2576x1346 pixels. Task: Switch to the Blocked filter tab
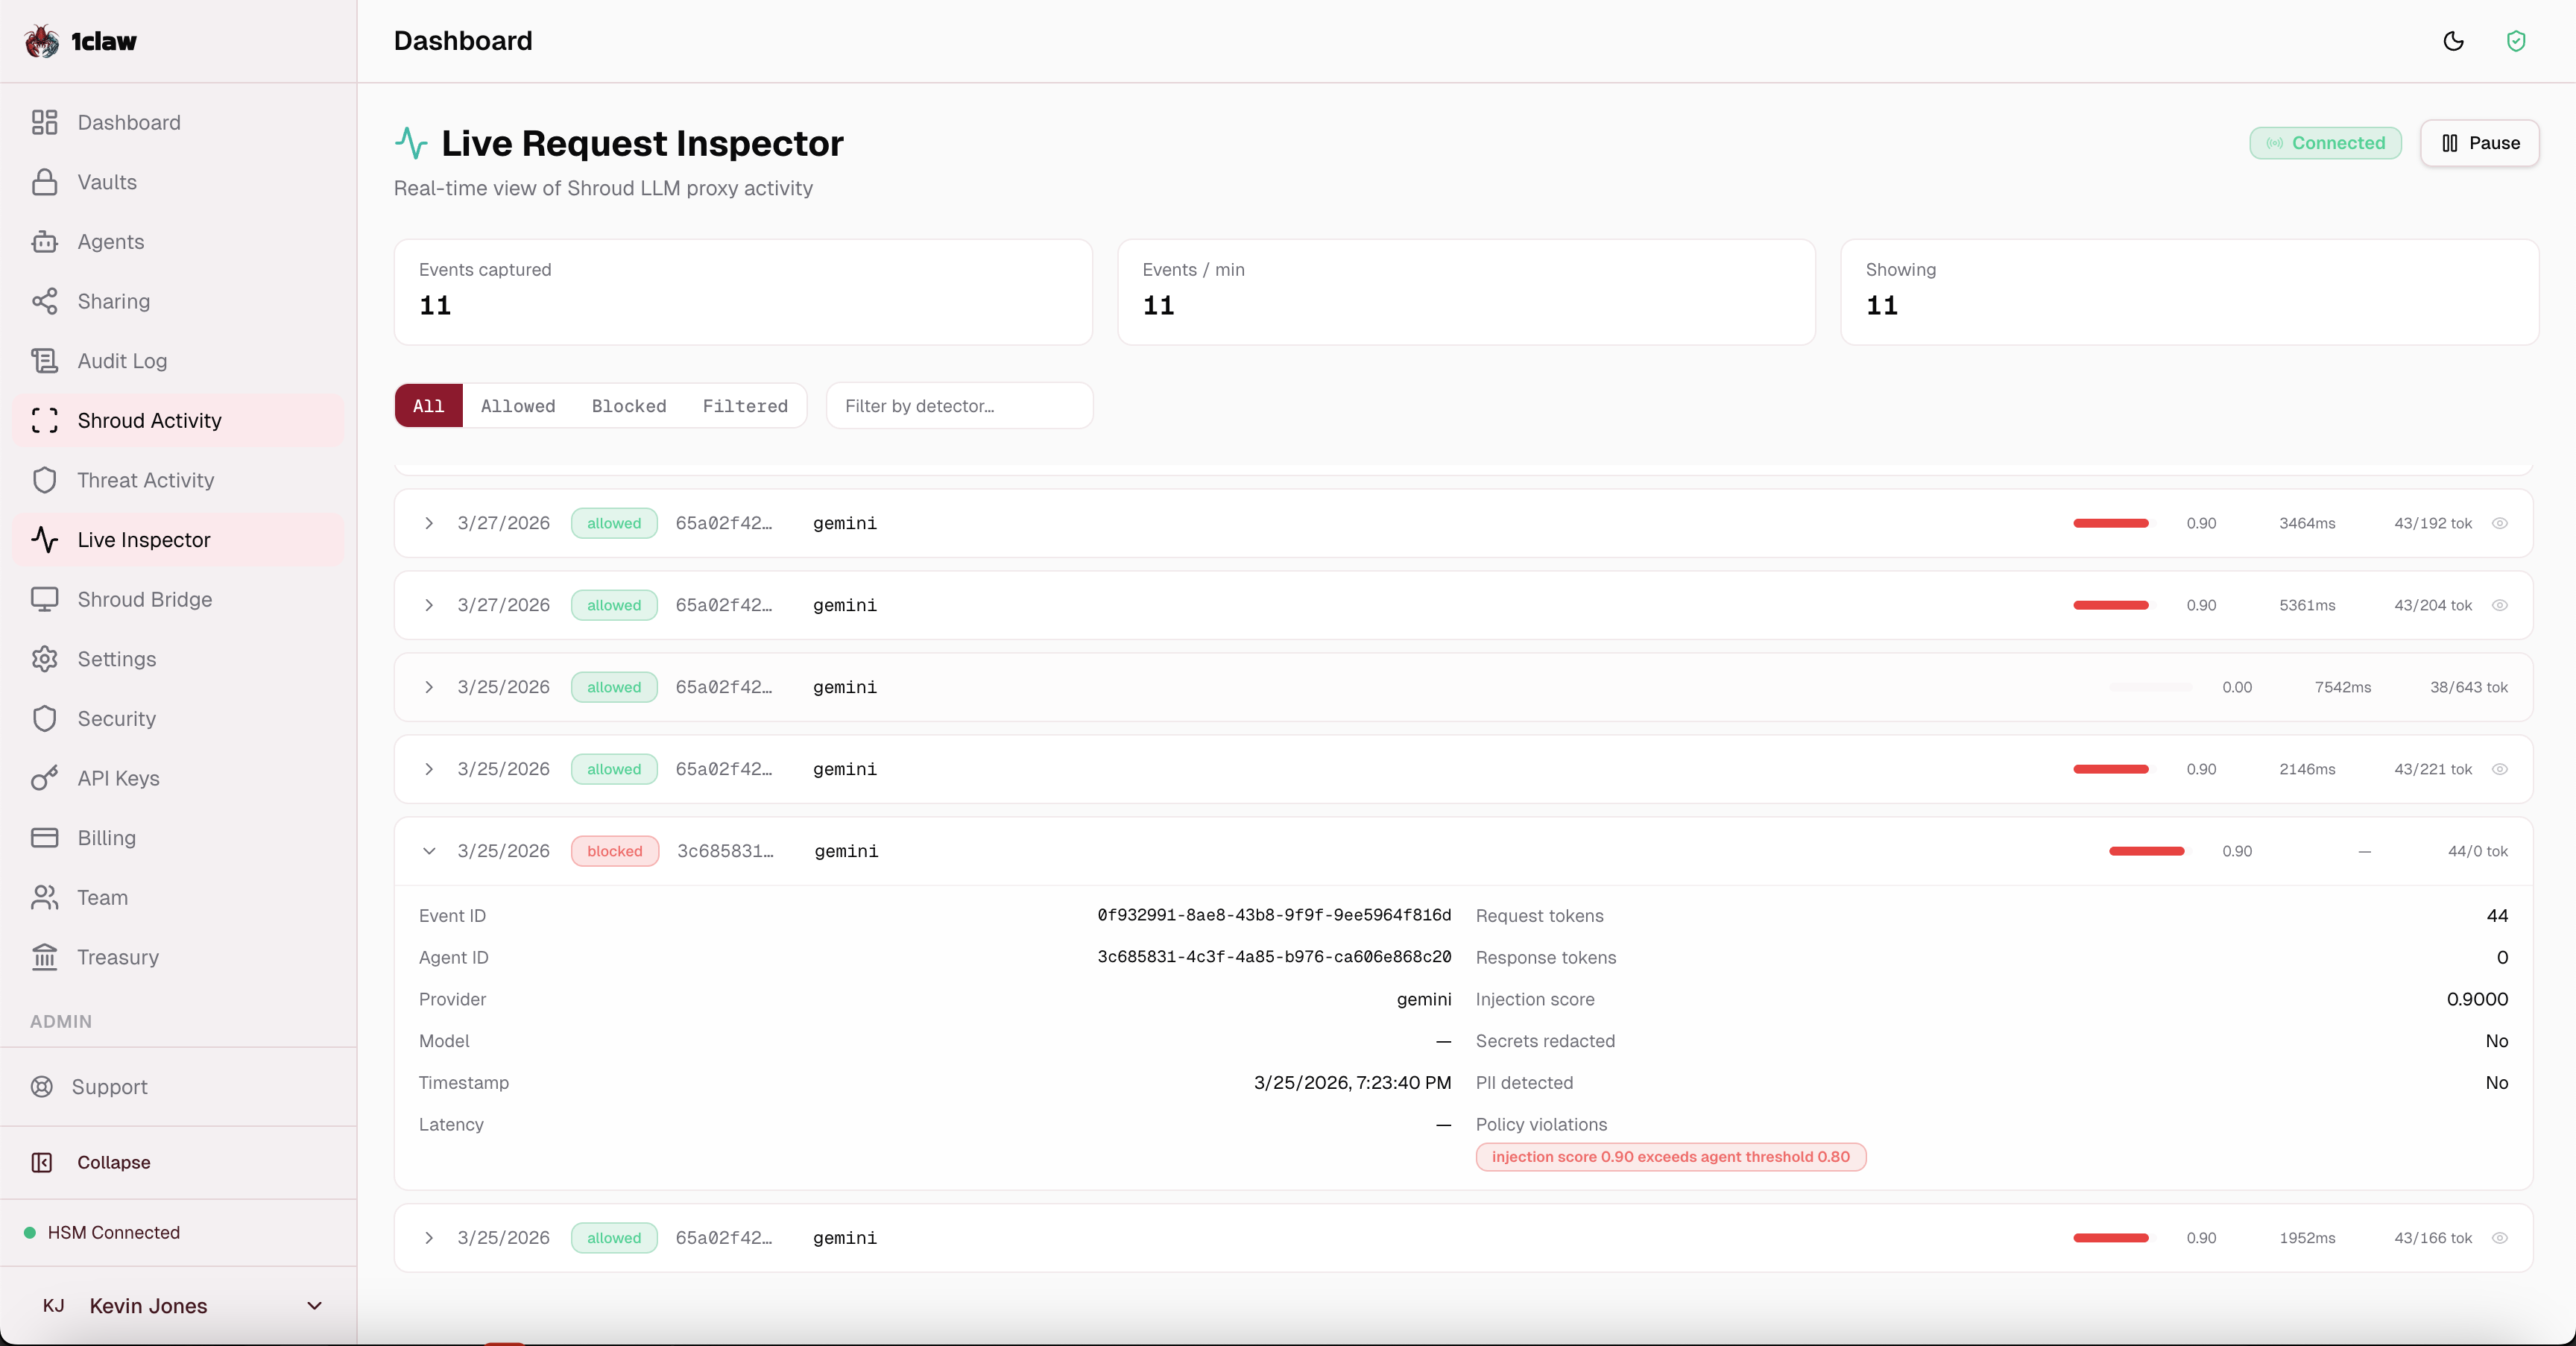(628, 406)
